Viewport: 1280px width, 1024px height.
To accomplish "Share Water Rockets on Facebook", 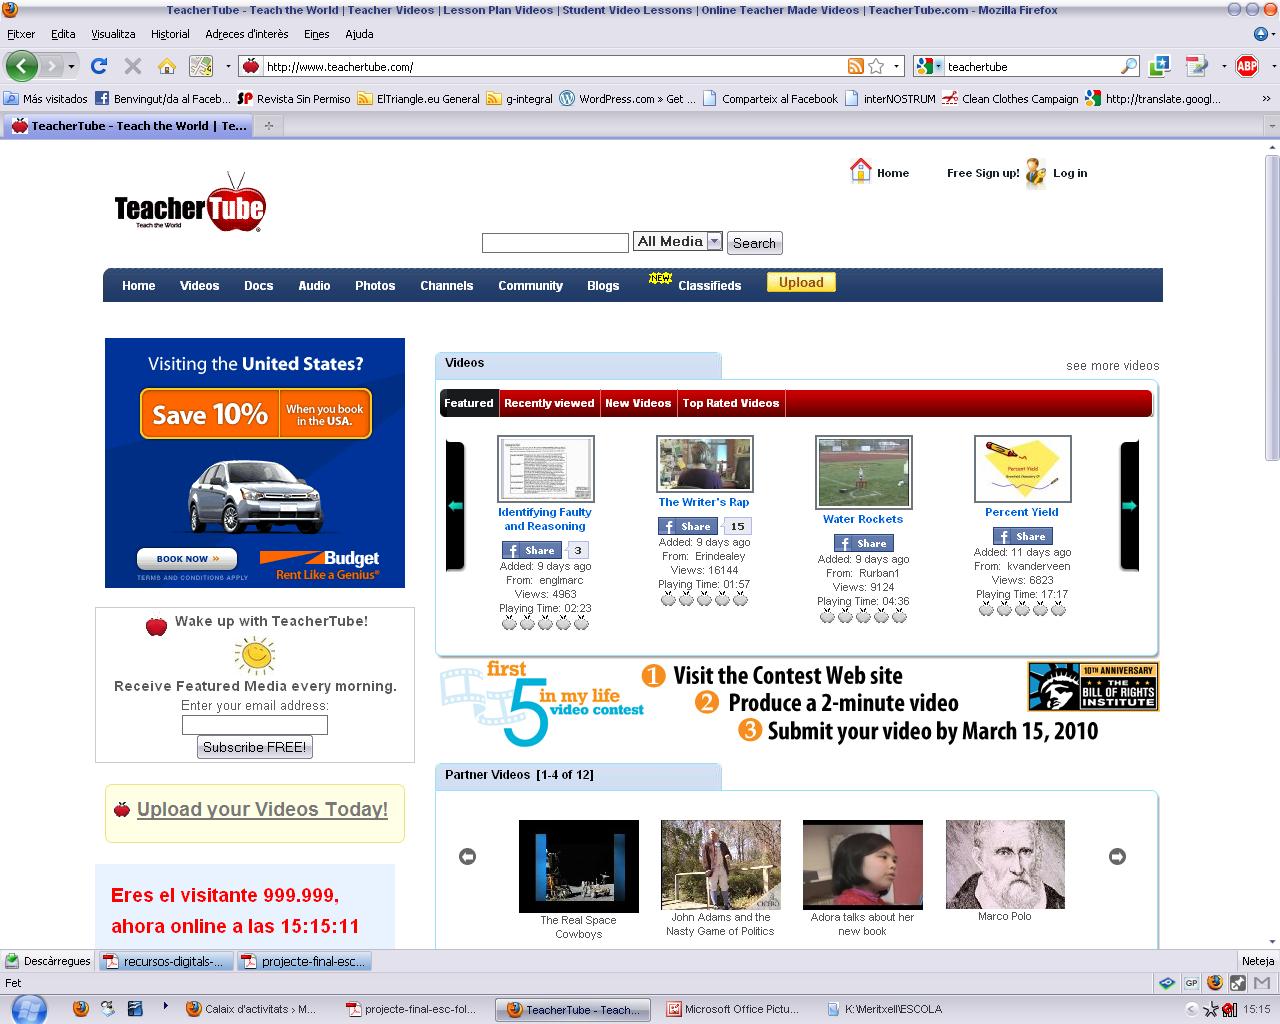I will point(863,543).
